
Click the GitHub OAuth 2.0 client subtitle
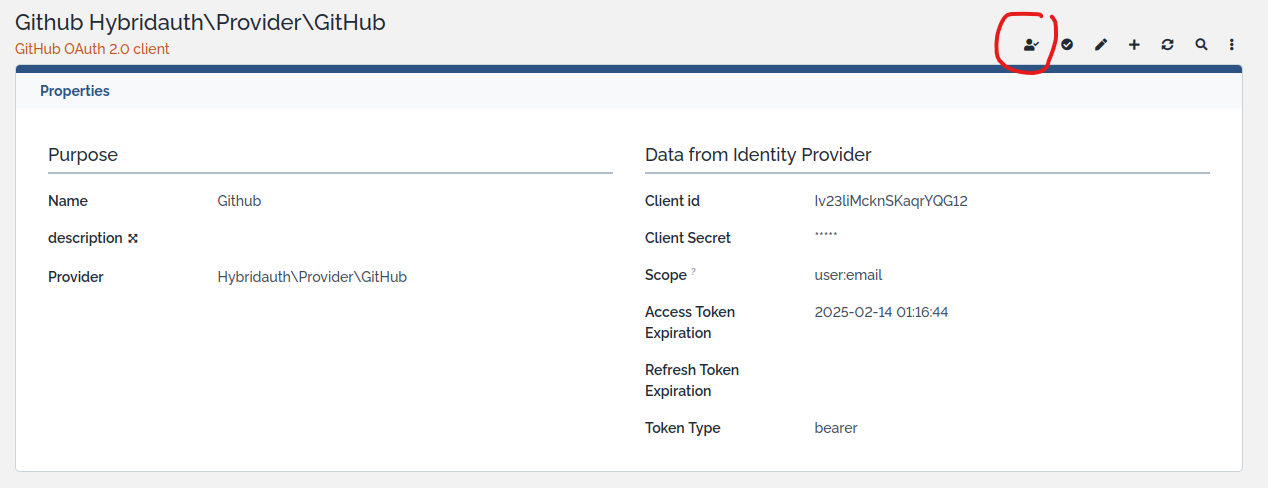[x=92, y=49]
